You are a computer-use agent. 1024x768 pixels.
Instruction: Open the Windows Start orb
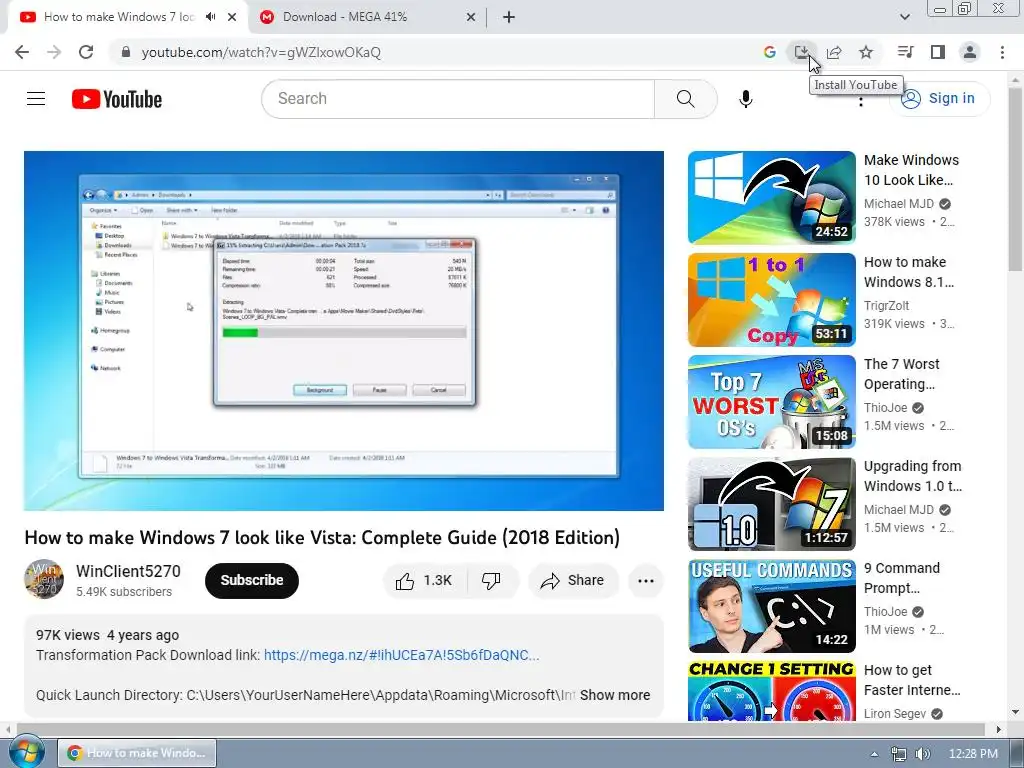coord(26,753)
